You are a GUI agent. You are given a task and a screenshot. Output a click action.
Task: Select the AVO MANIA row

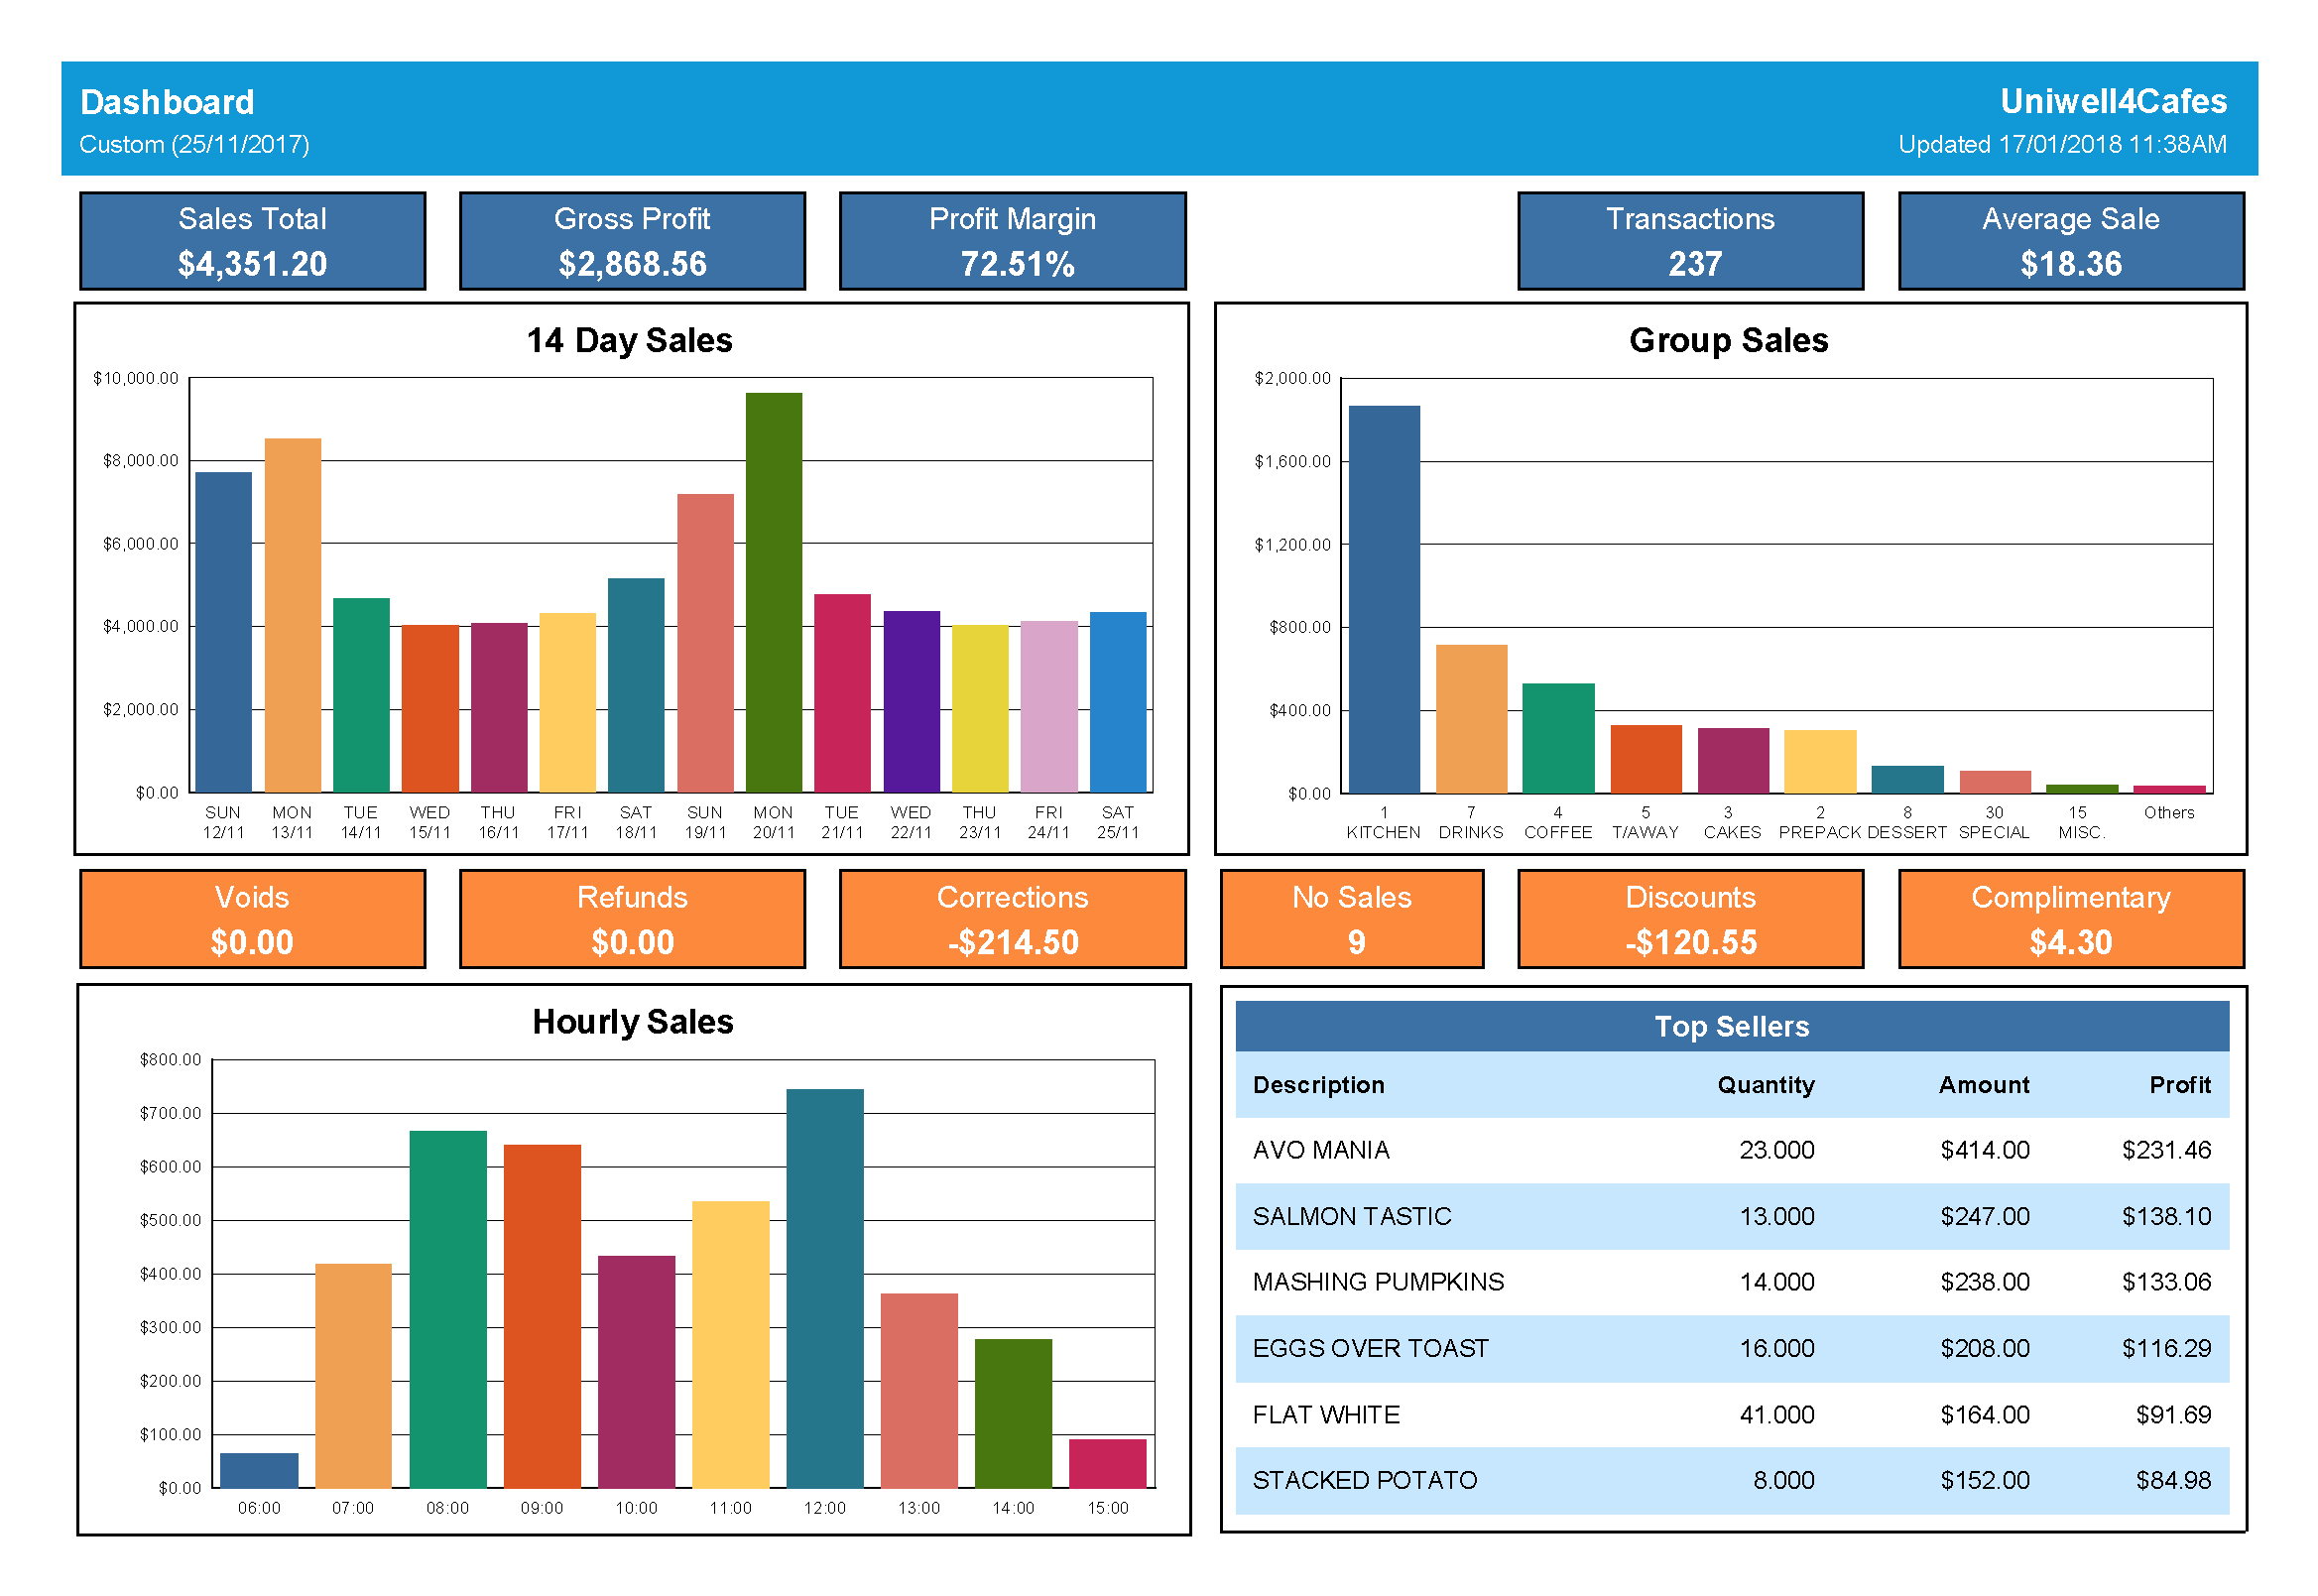(x=1731, y=1150)
